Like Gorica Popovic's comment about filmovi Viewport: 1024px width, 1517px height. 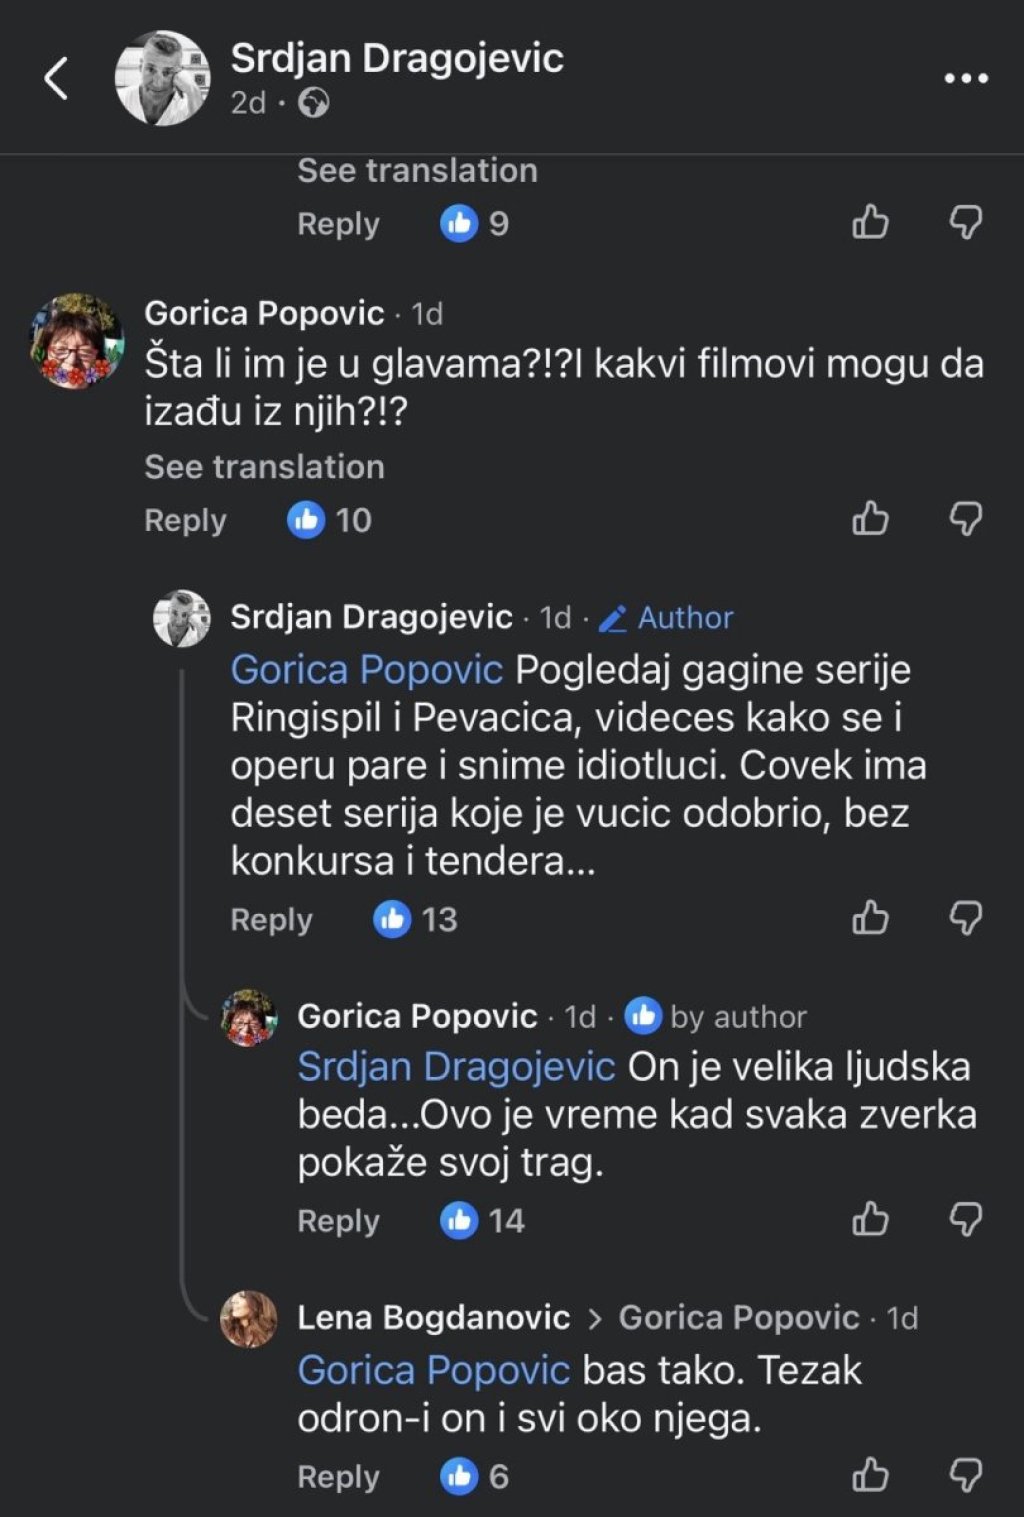coord(870,519)
